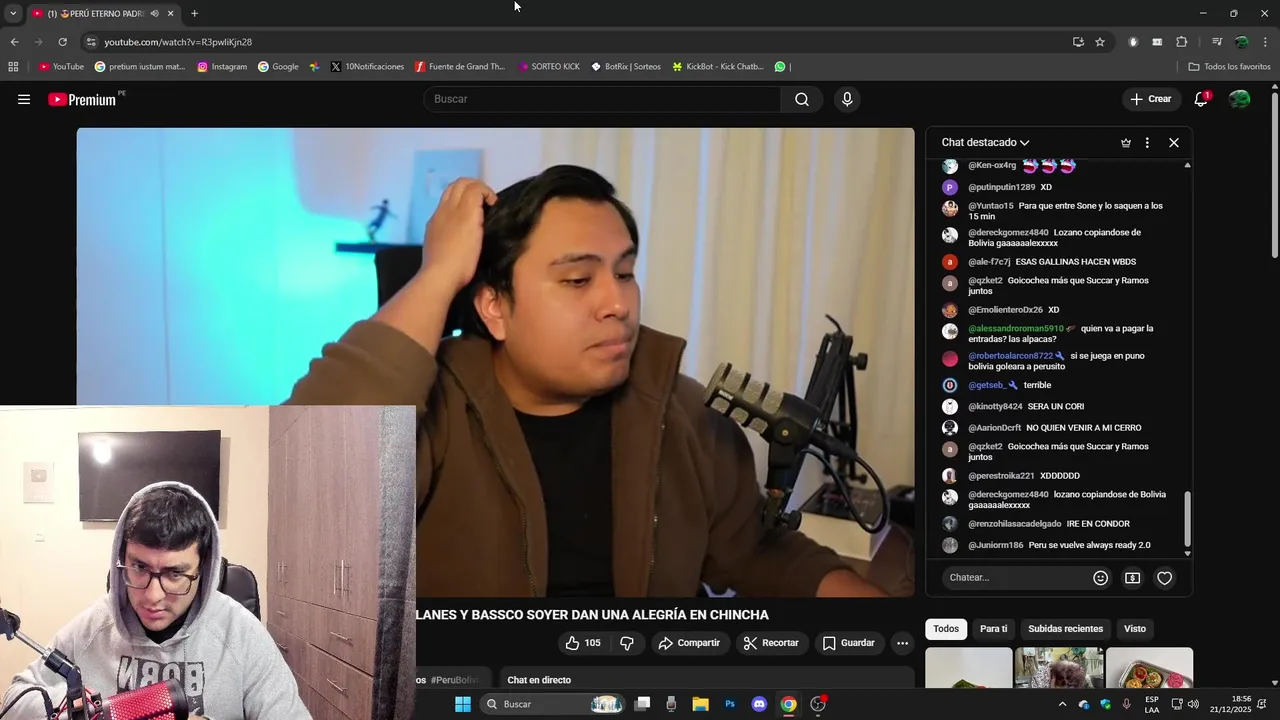1280x720 pixels.
Task: Expand the tab search dropdown arrow
Action: [x=12, y=13]
